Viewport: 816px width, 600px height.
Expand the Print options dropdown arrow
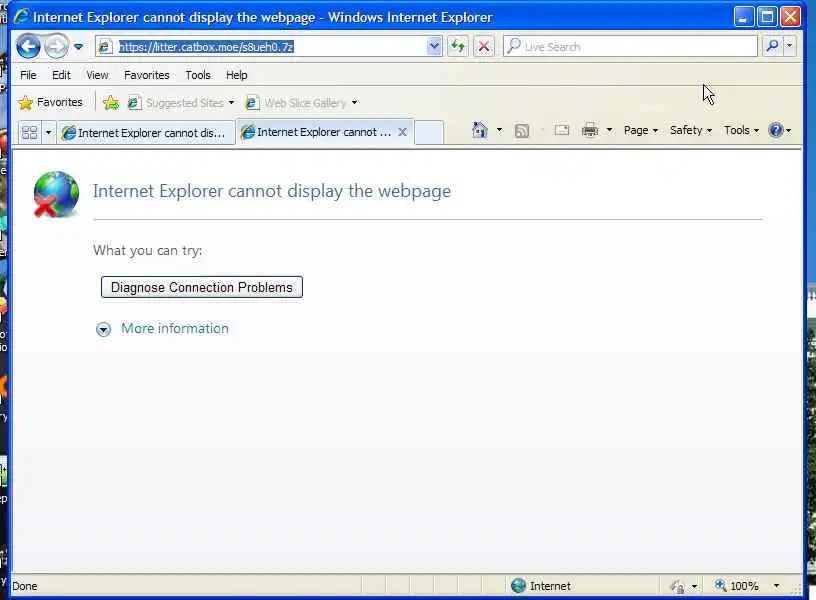pos(609,130)
